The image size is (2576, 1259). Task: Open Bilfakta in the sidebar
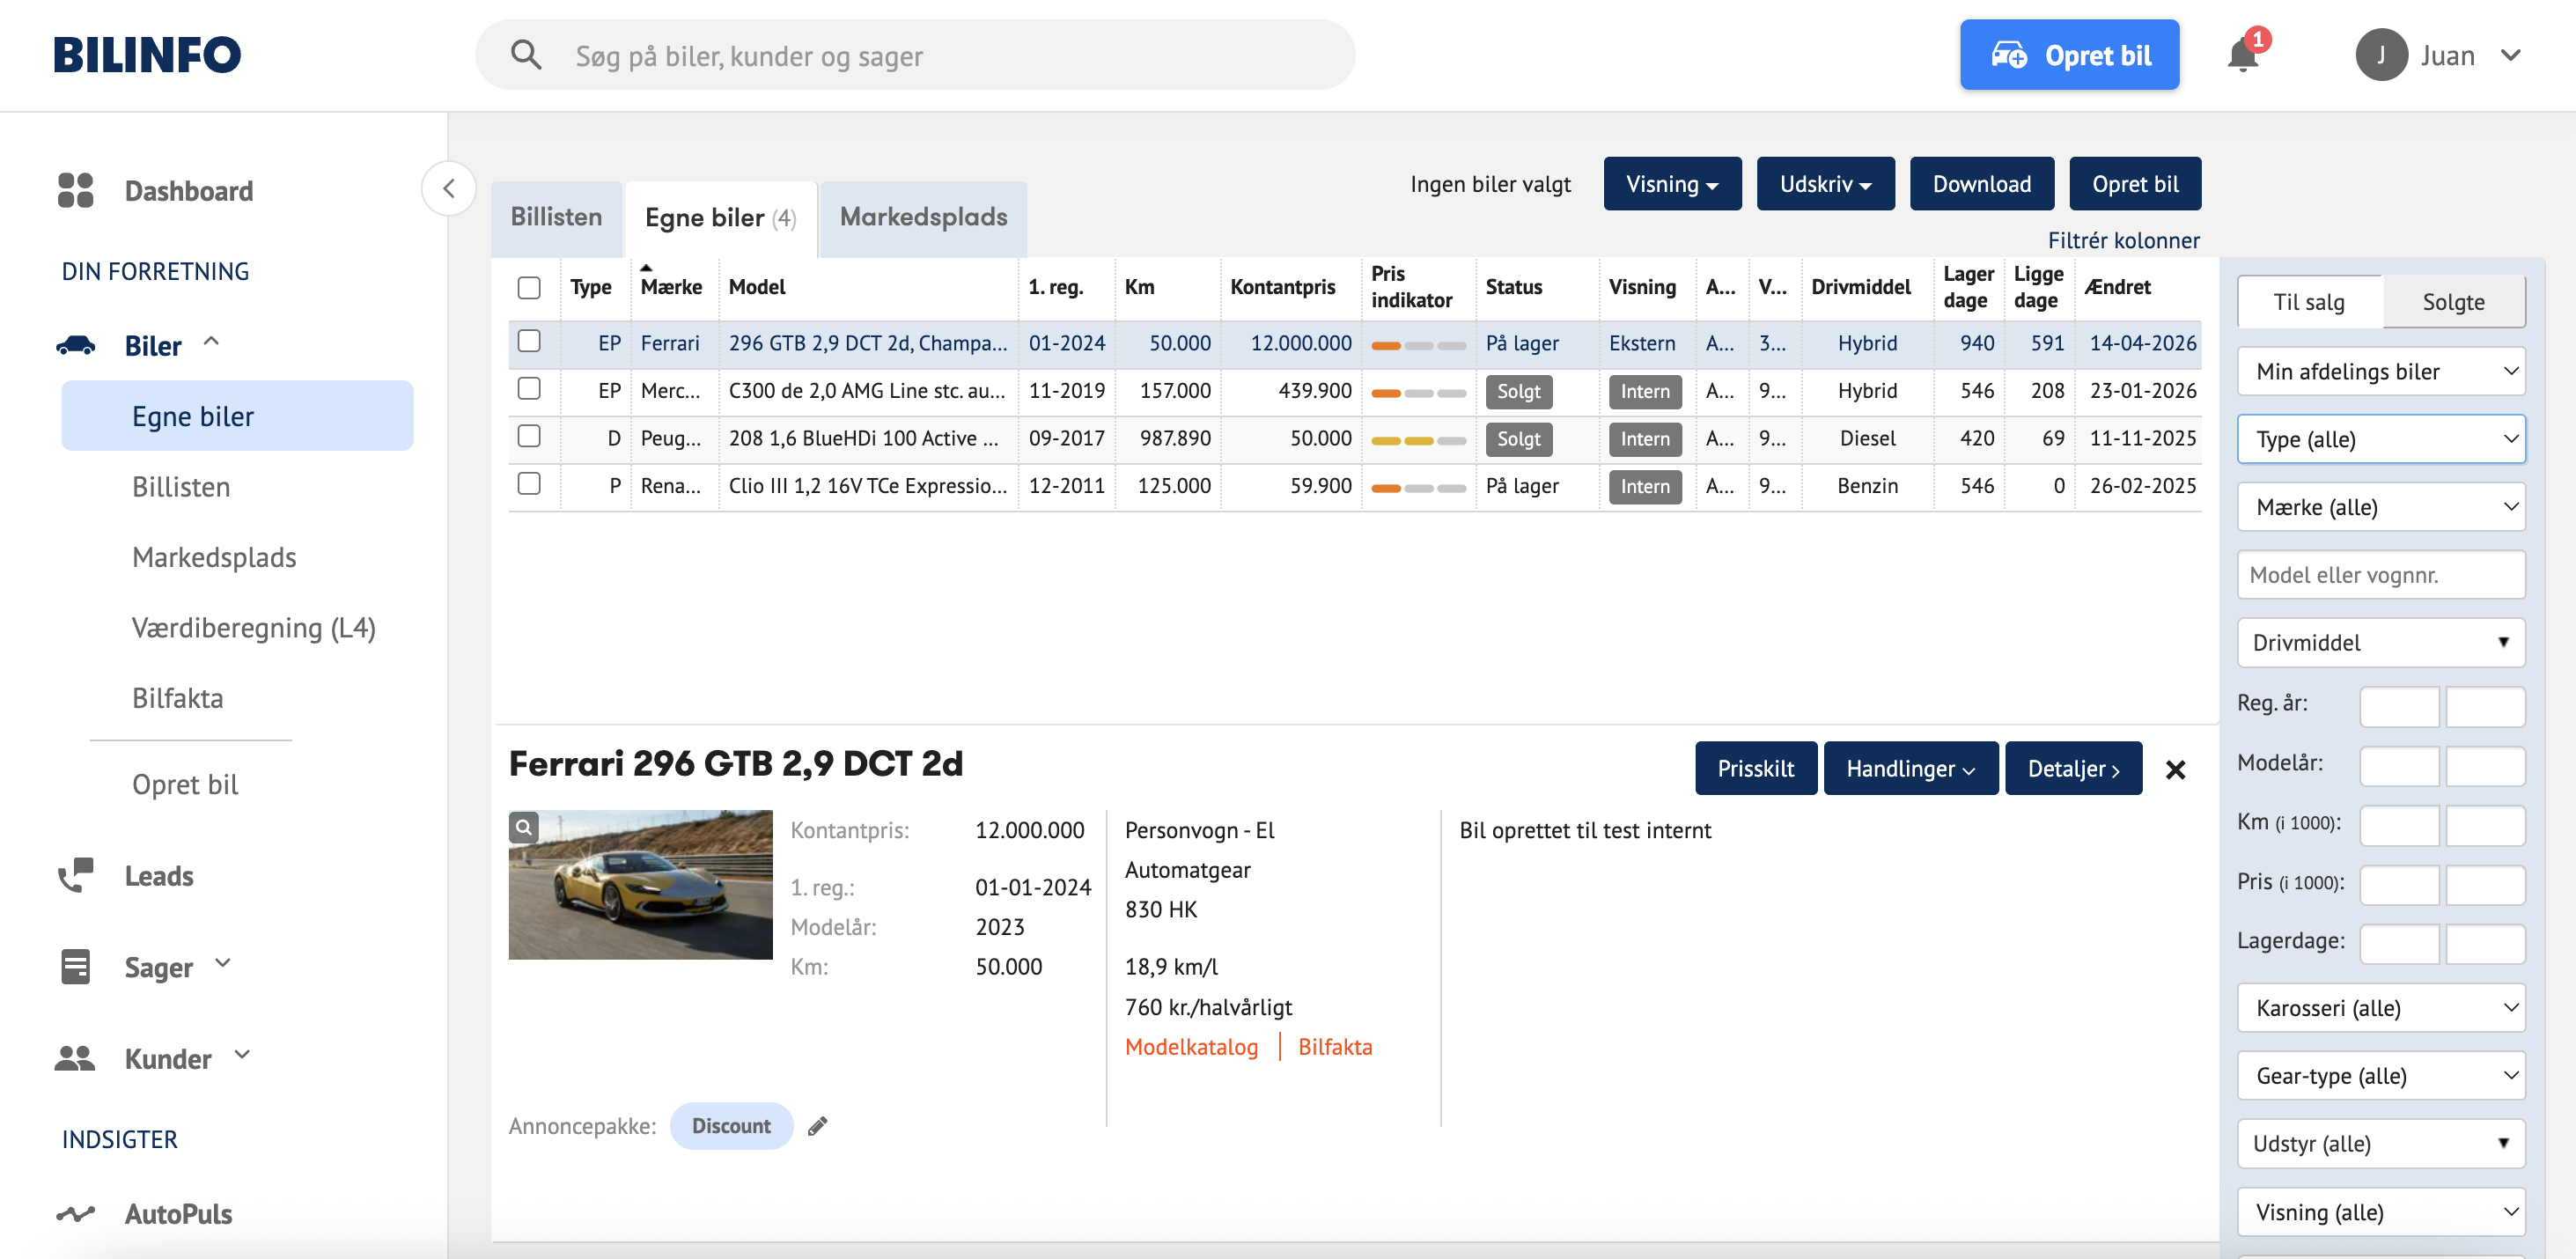click(x=178, y=698)
